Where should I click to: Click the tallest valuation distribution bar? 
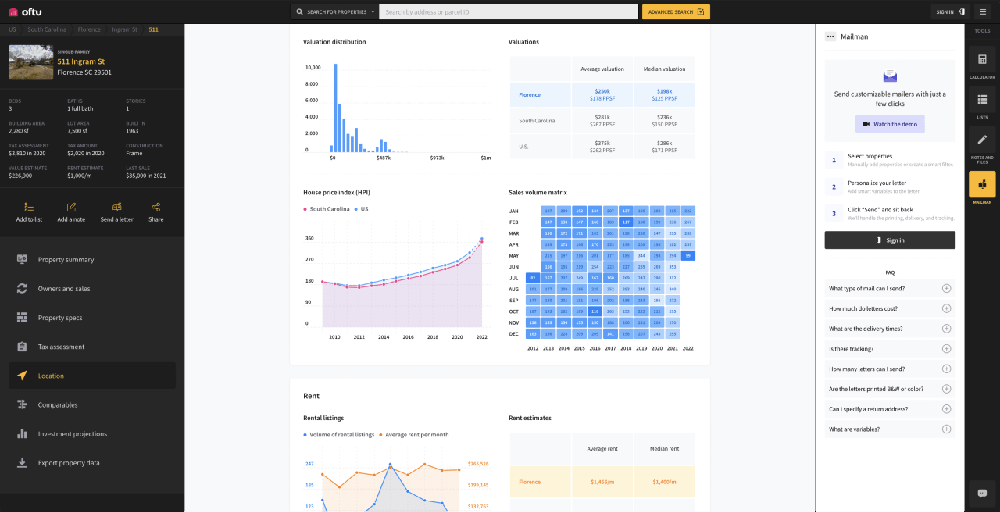click(335, 108)
